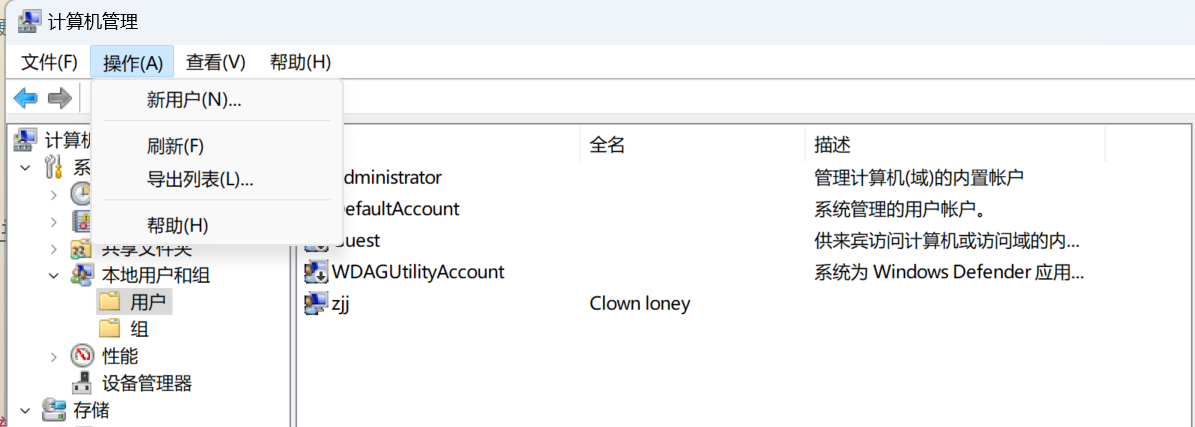Viewport: 1195px width, 427px height.
Task: Choose 新用户(N)... from the menu
Action: point(194,100)
